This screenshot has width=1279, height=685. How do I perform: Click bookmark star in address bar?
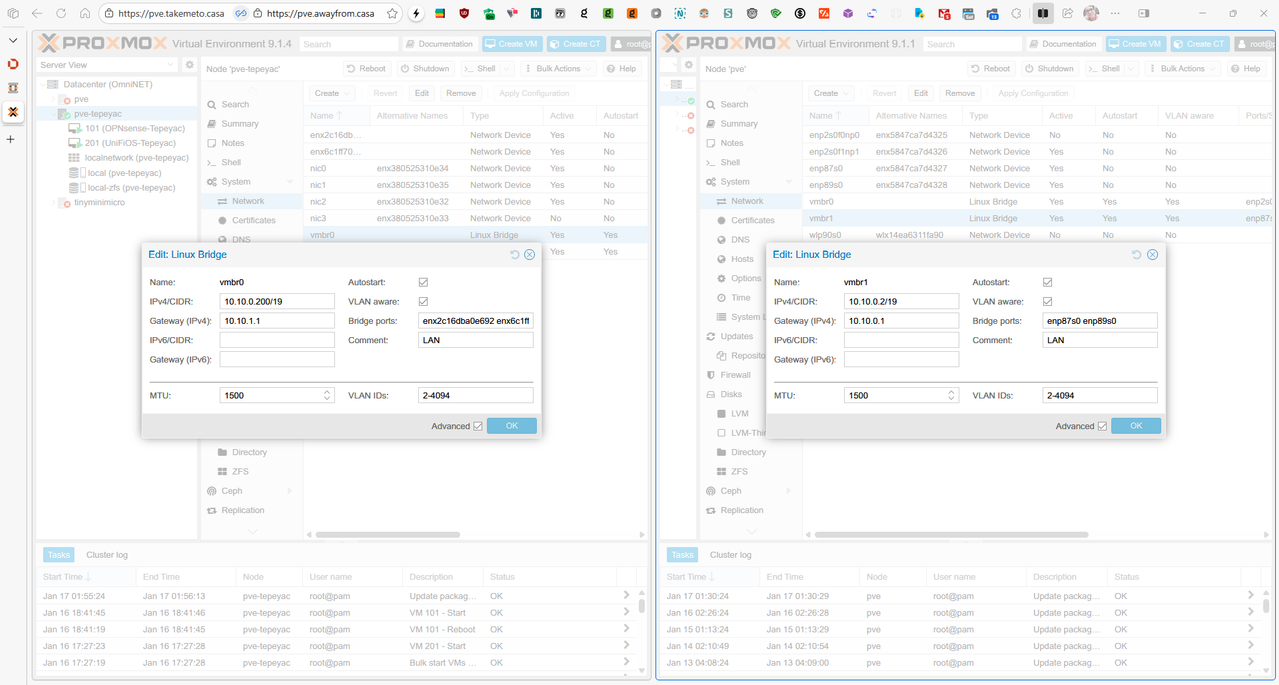pyautogui.click(x=392, y=14)
